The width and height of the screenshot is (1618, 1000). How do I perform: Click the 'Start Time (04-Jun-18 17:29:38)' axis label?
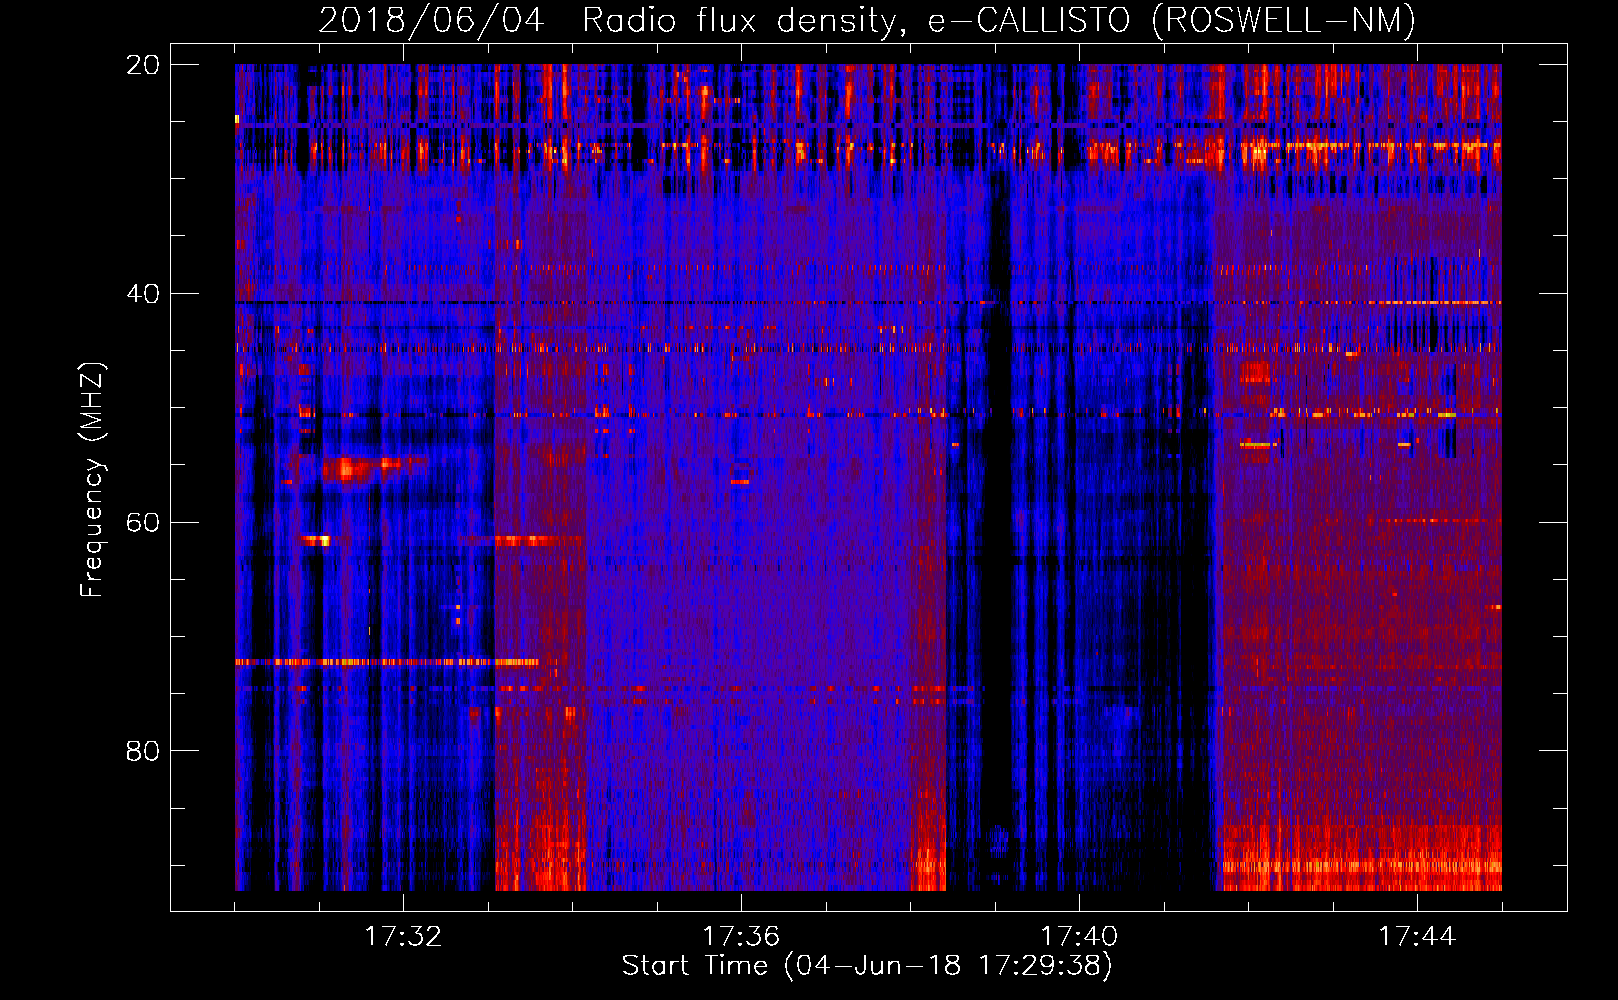(x=867, y=966)
